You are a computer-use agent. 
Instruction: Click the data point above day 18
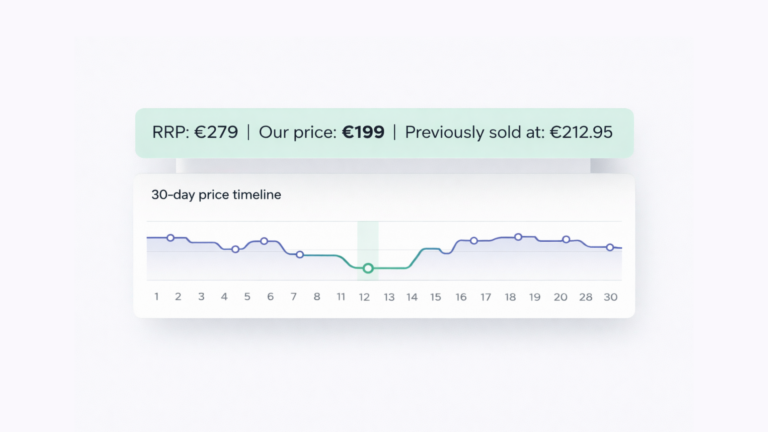518,237
